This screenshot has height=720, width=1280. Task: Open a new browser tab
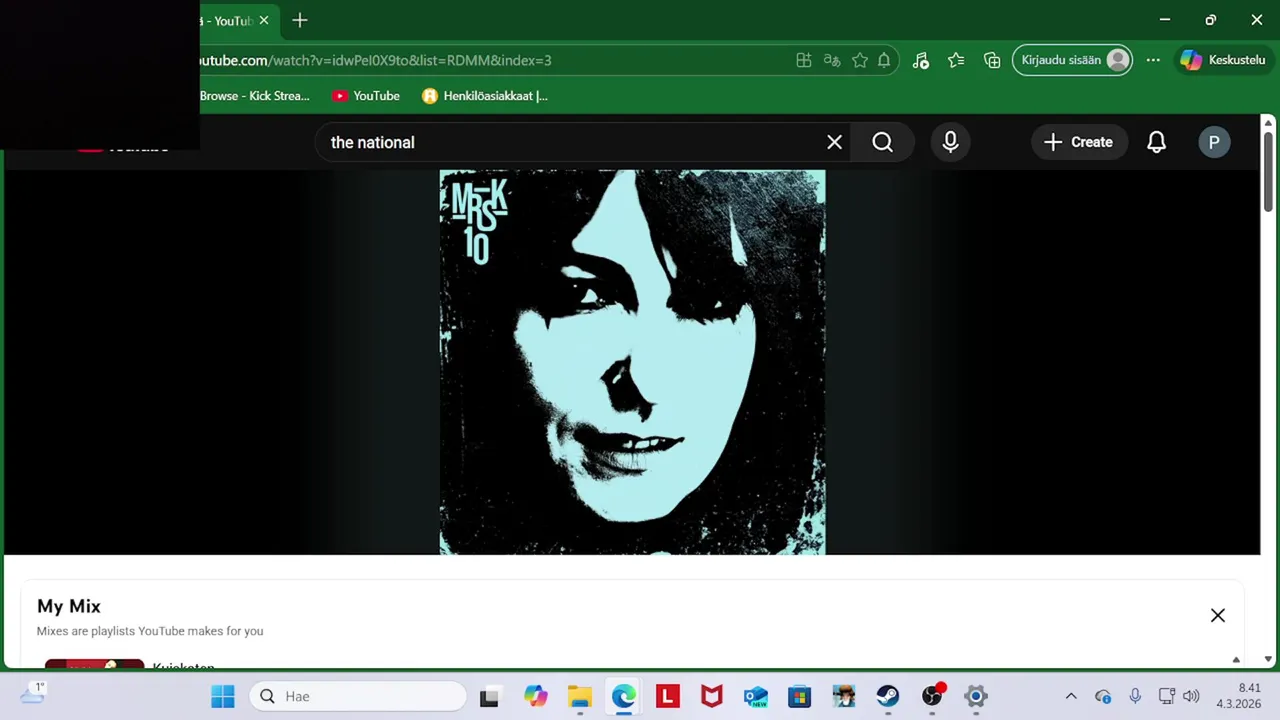[x=299, y=20]
